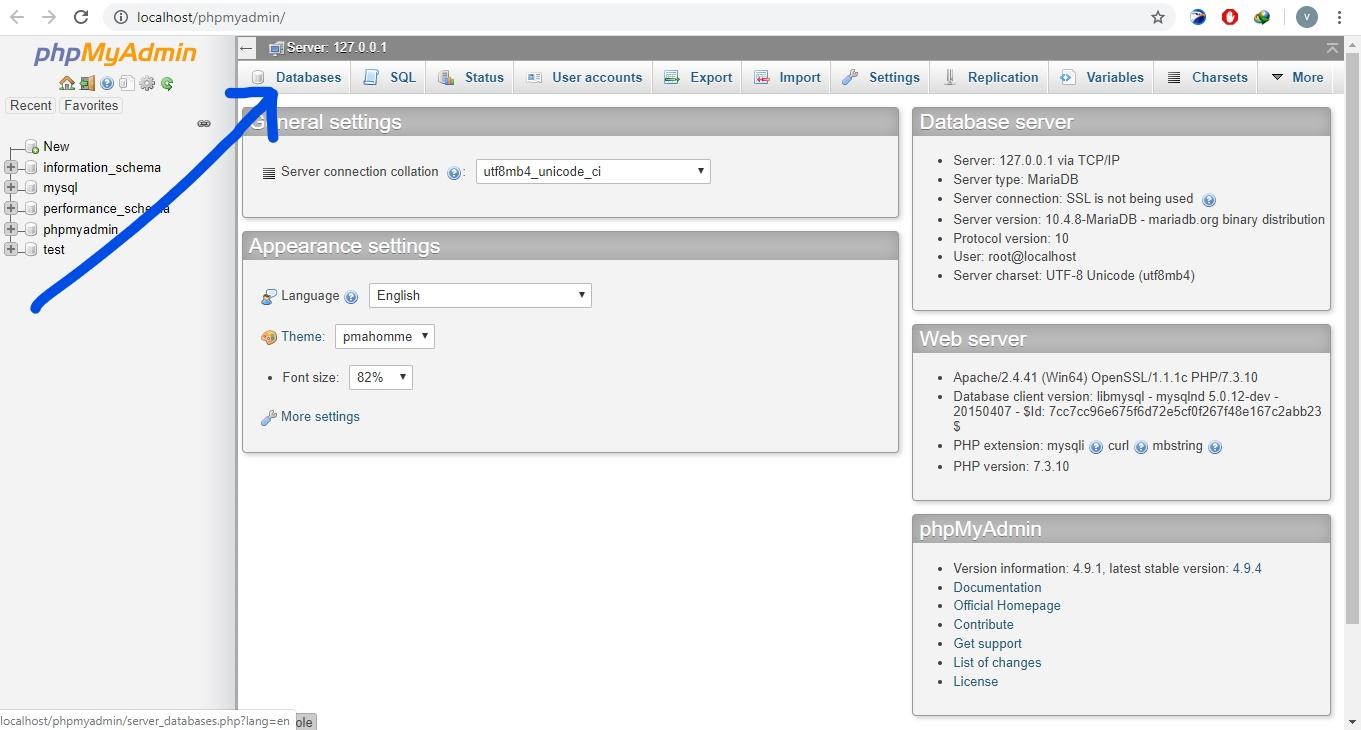
Task: Click the latest version 4.9.4 link
Action: click(x=1247, y=568)
